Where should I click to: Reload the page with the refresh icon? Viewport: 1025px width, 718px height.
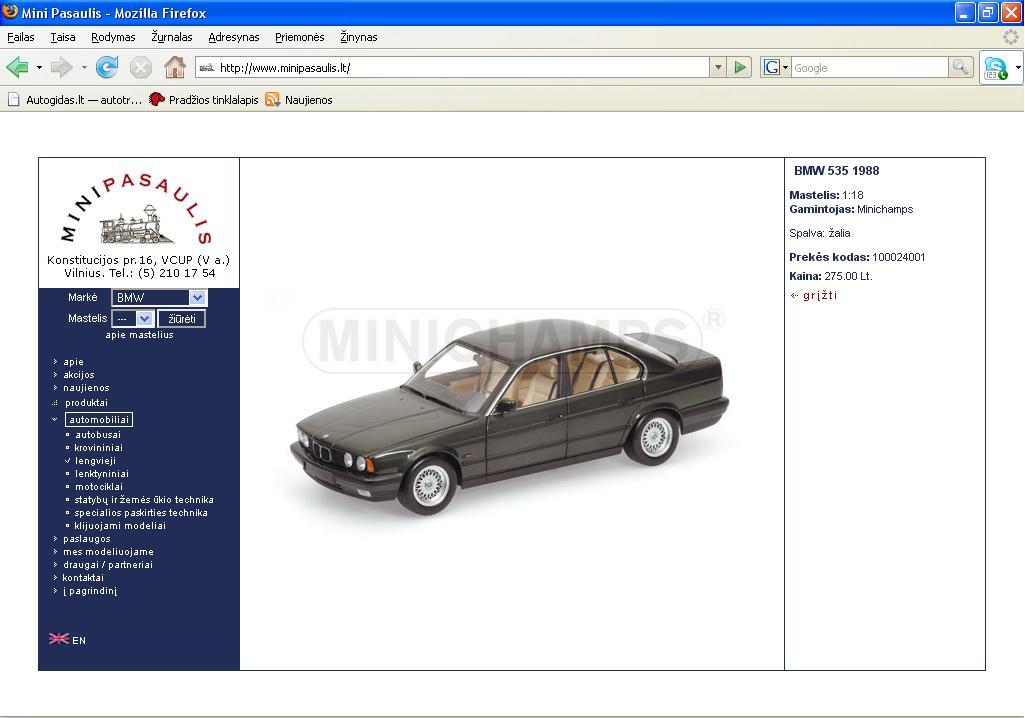(107, 67)
